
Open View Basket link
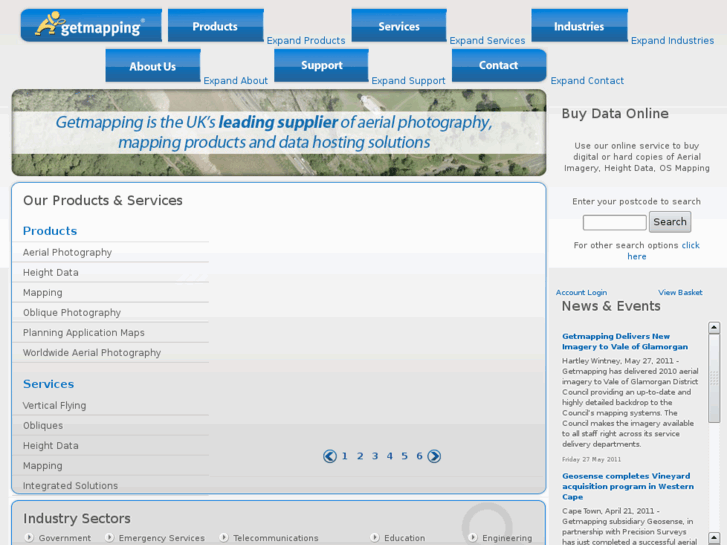[x=680, y=292]
